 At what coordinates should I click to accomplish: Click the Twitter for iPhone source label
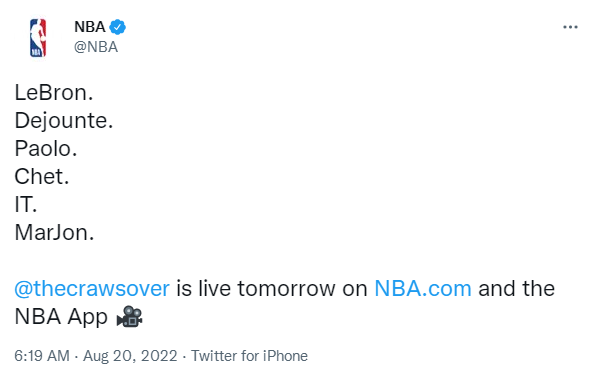point(249,356)
